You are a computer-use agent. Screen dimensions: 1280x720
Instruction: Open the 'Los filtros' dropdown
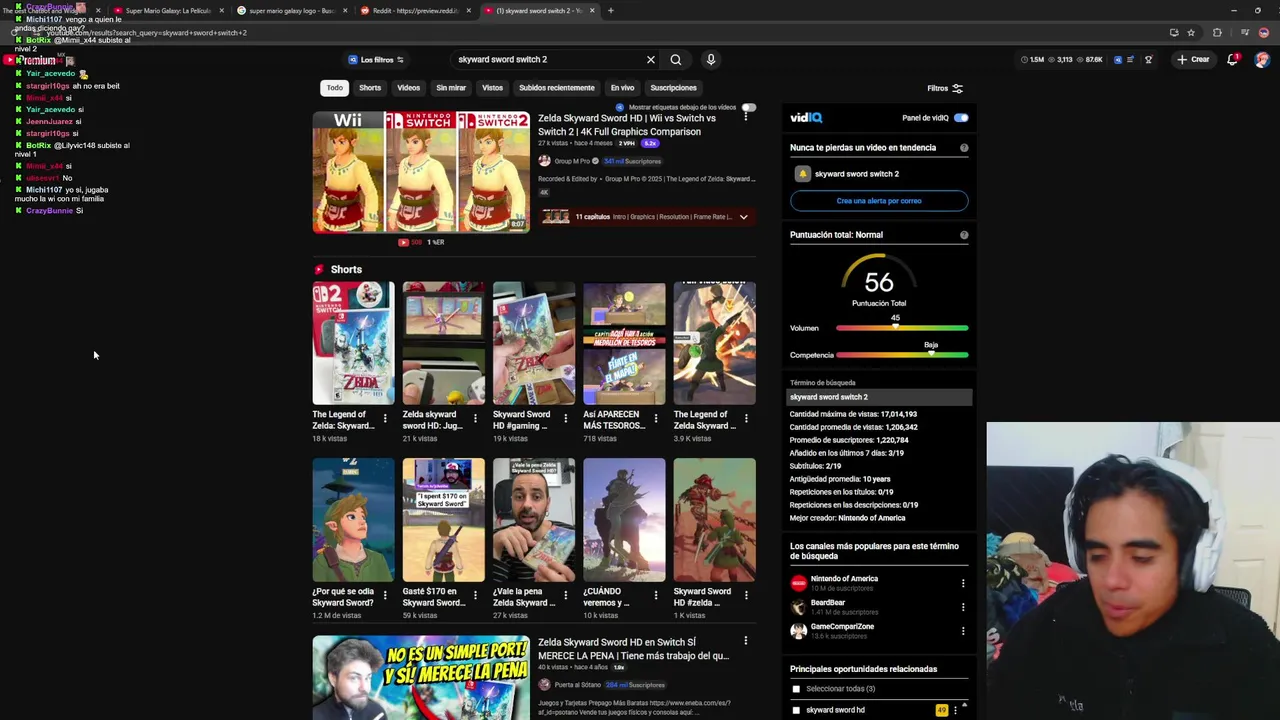(x=375, y=60)
